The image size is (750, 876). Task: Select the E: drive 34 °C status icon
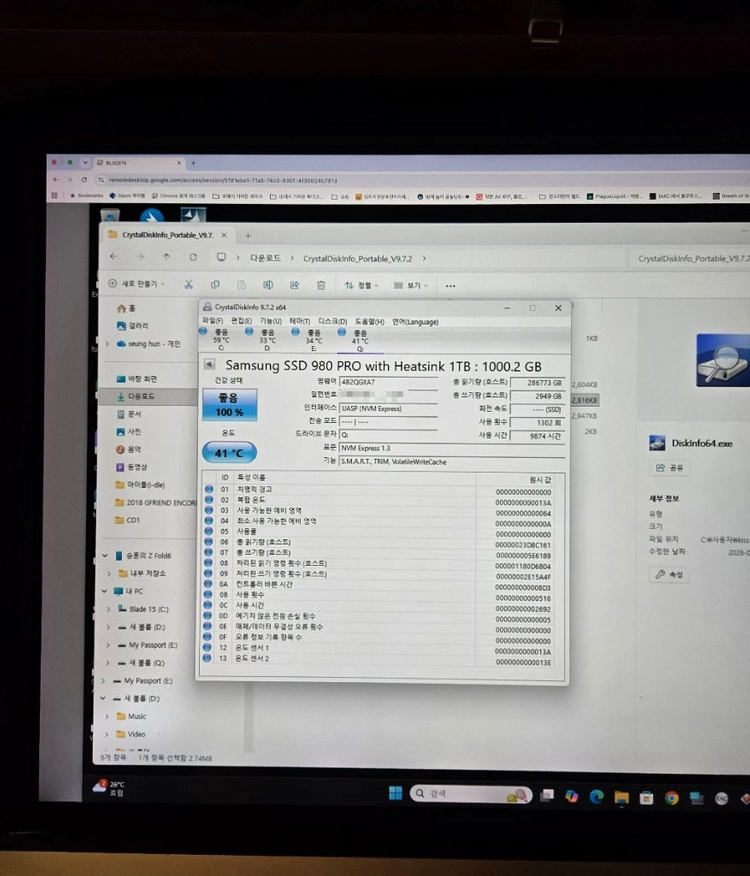296,331
